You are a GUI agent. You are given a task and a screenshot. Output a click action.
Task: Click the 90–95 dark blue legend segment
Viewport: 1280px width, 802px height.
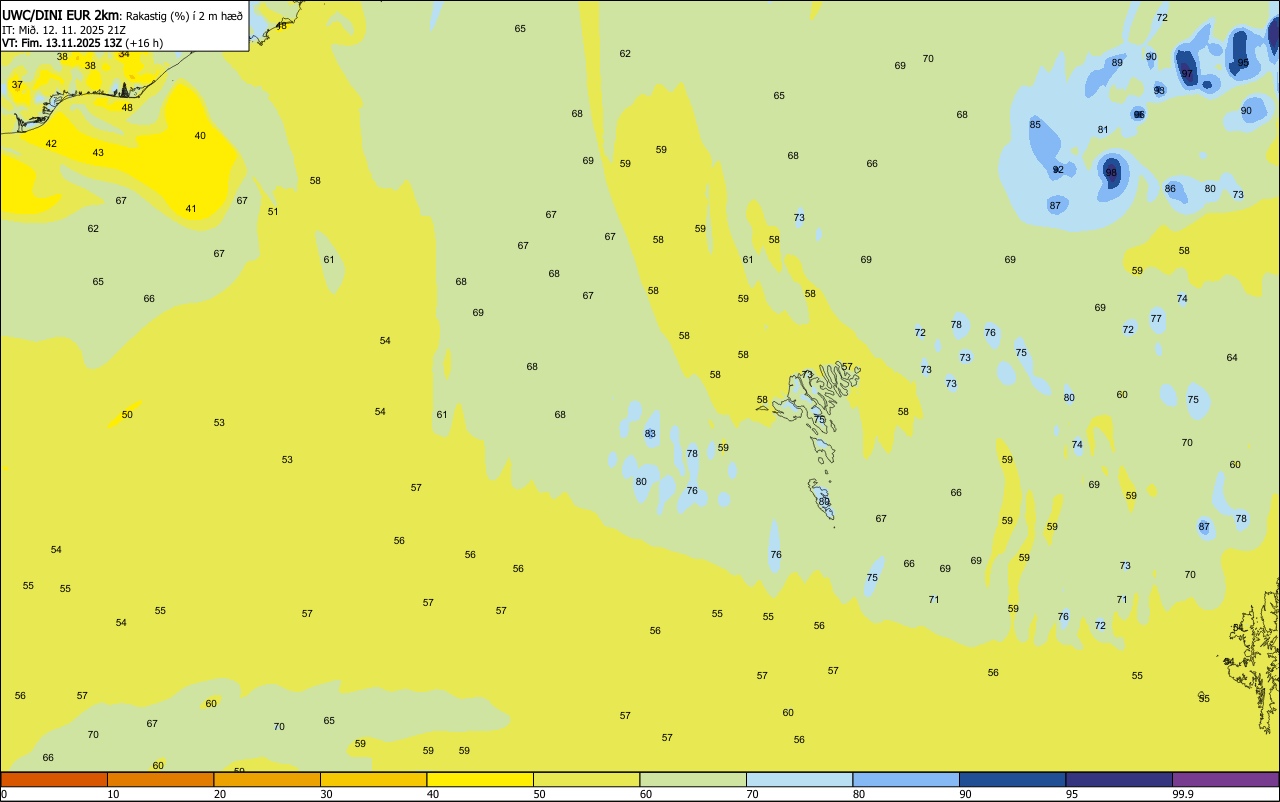(x=1012, y=779)
